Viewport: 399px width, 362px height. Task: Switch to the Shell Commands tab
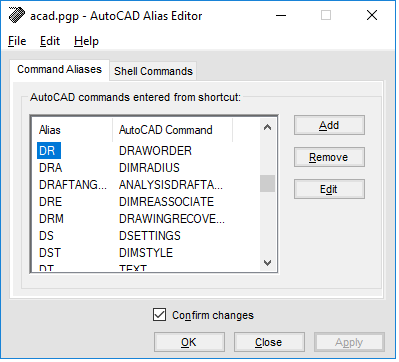click(x=153, y=71)
